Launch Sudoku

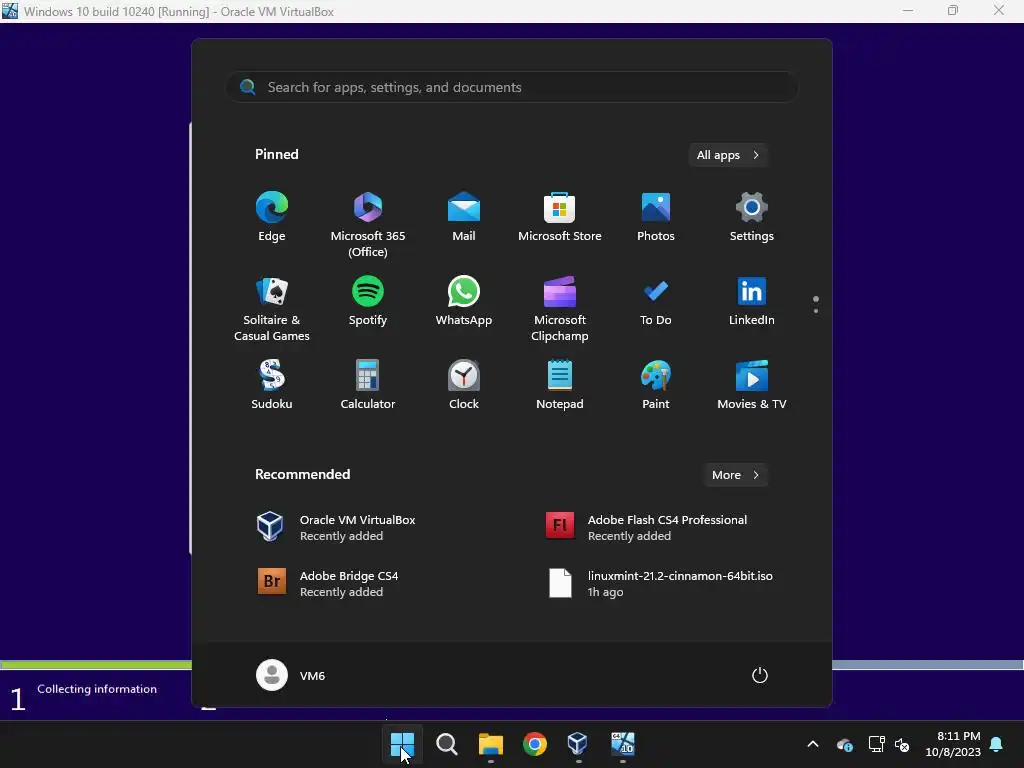pos(272,385)
